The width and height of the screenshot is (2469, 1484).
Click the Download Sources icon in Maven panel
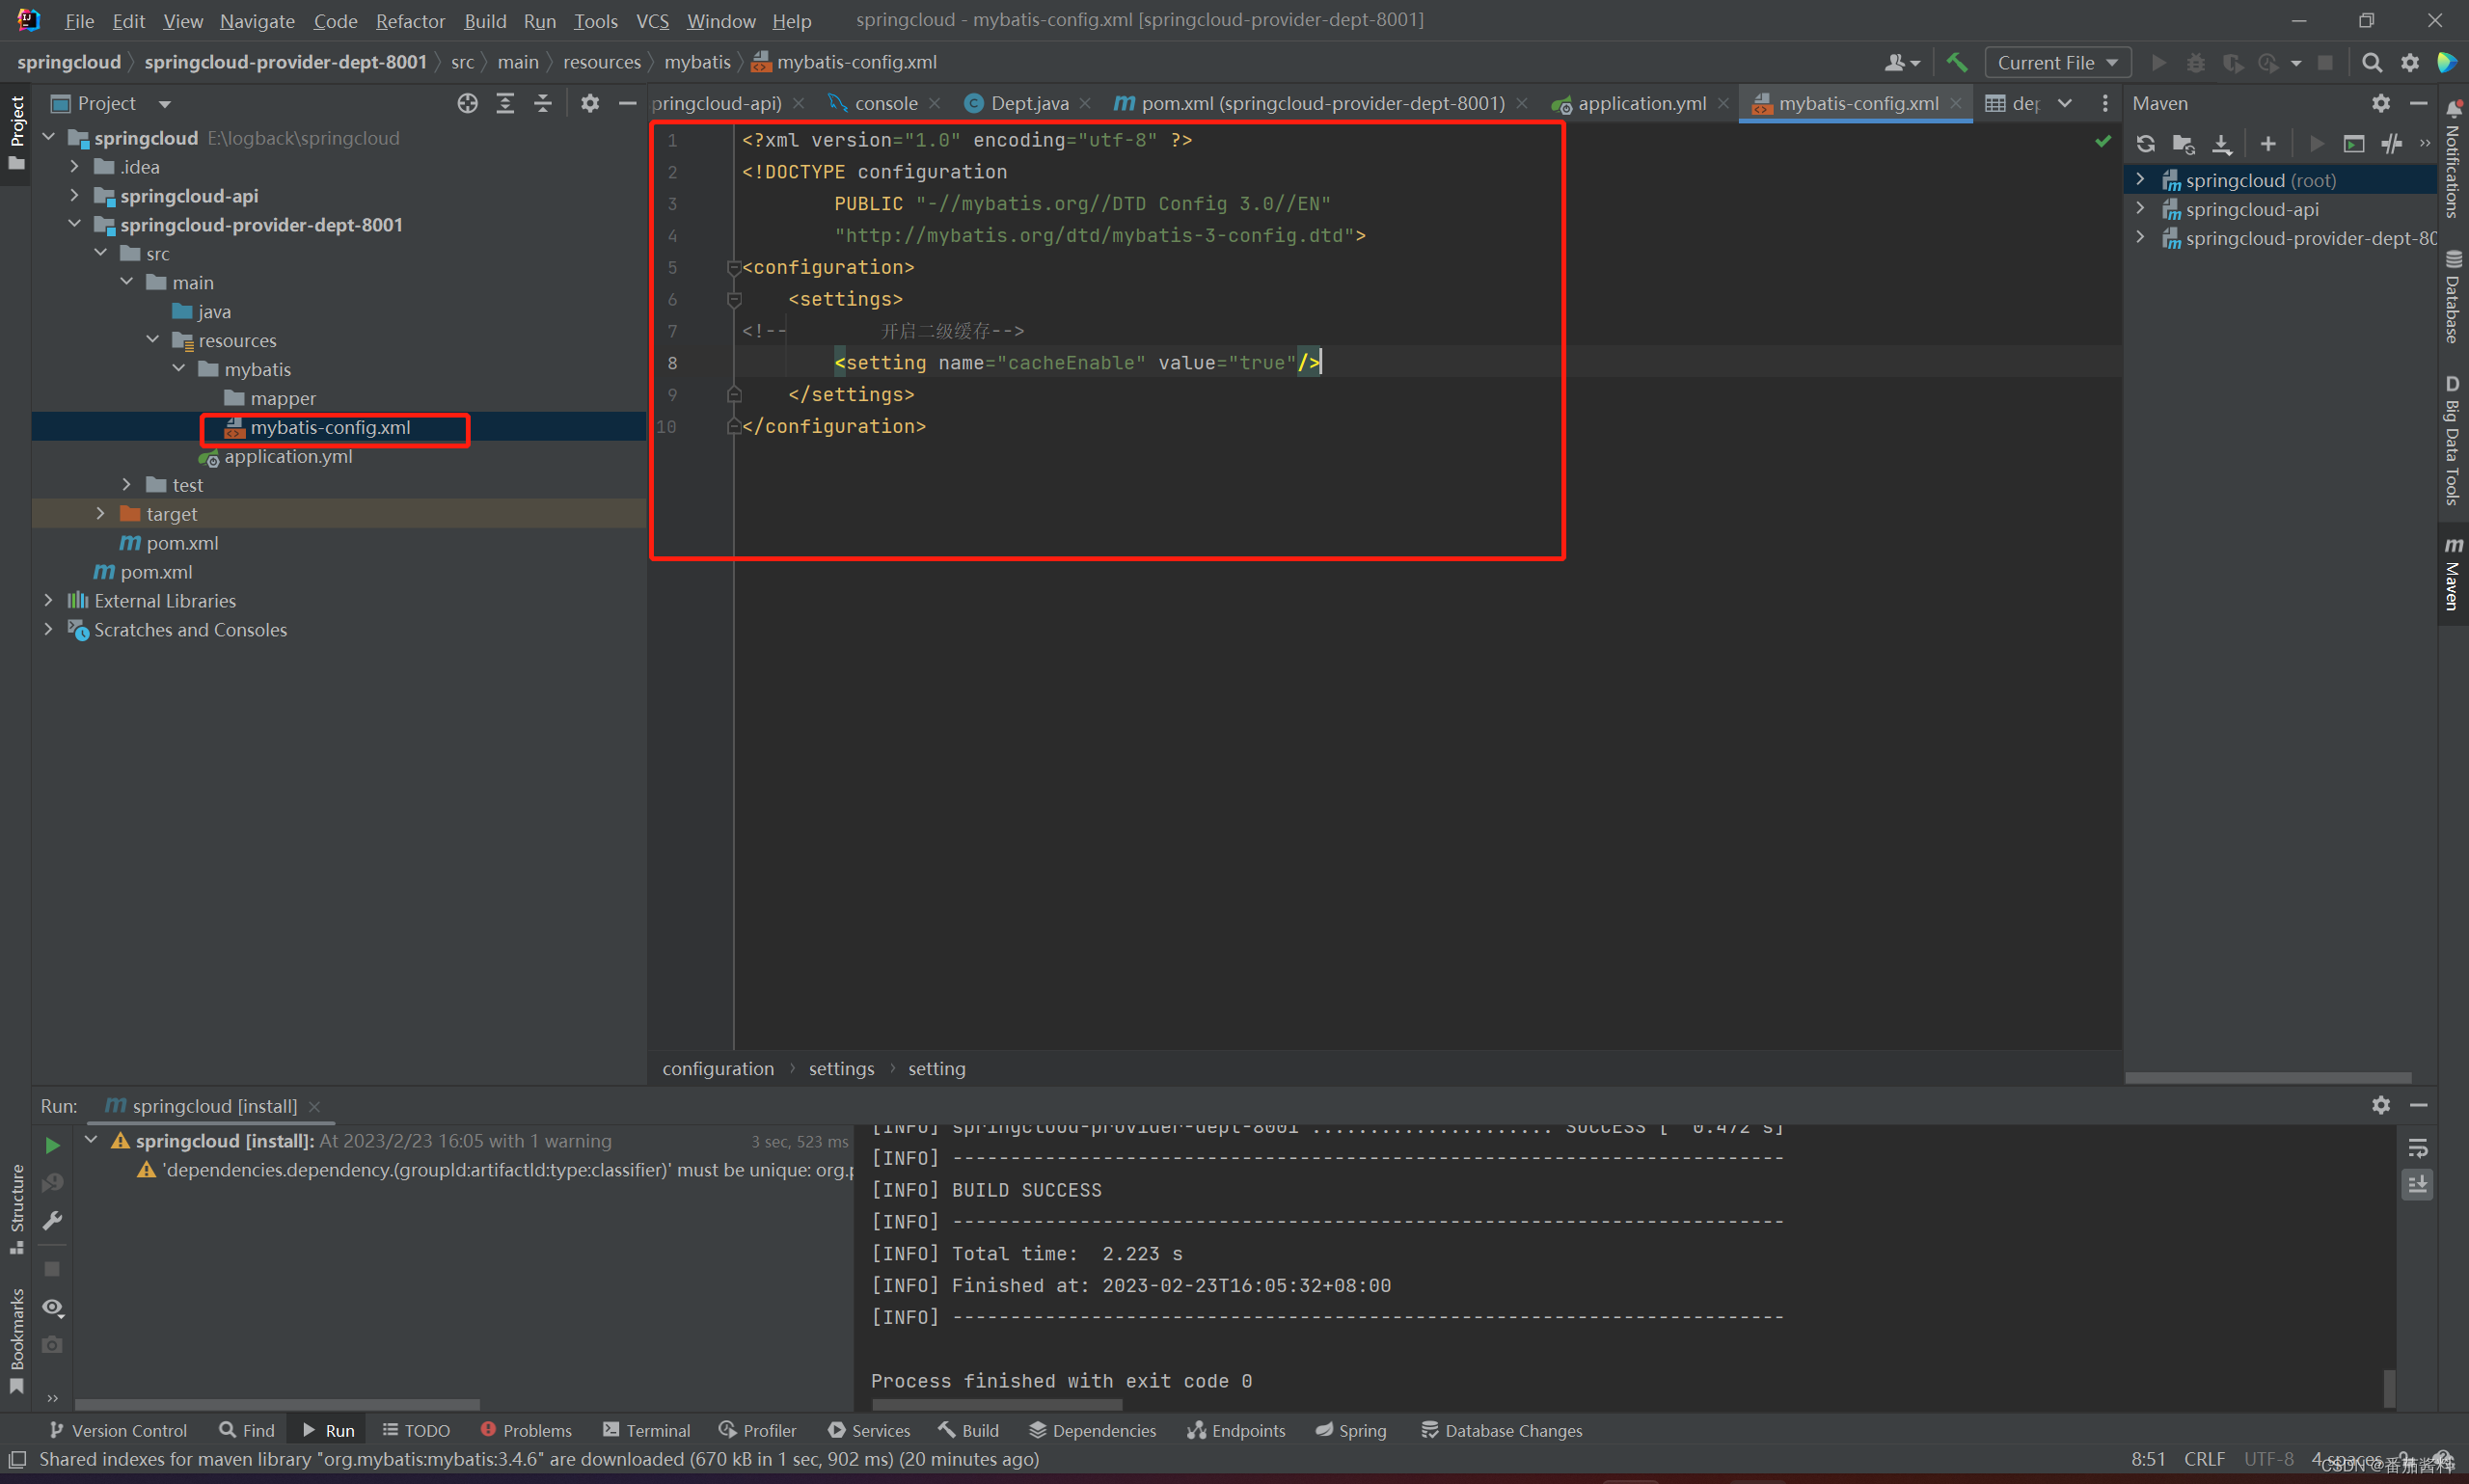[2221, 144]
